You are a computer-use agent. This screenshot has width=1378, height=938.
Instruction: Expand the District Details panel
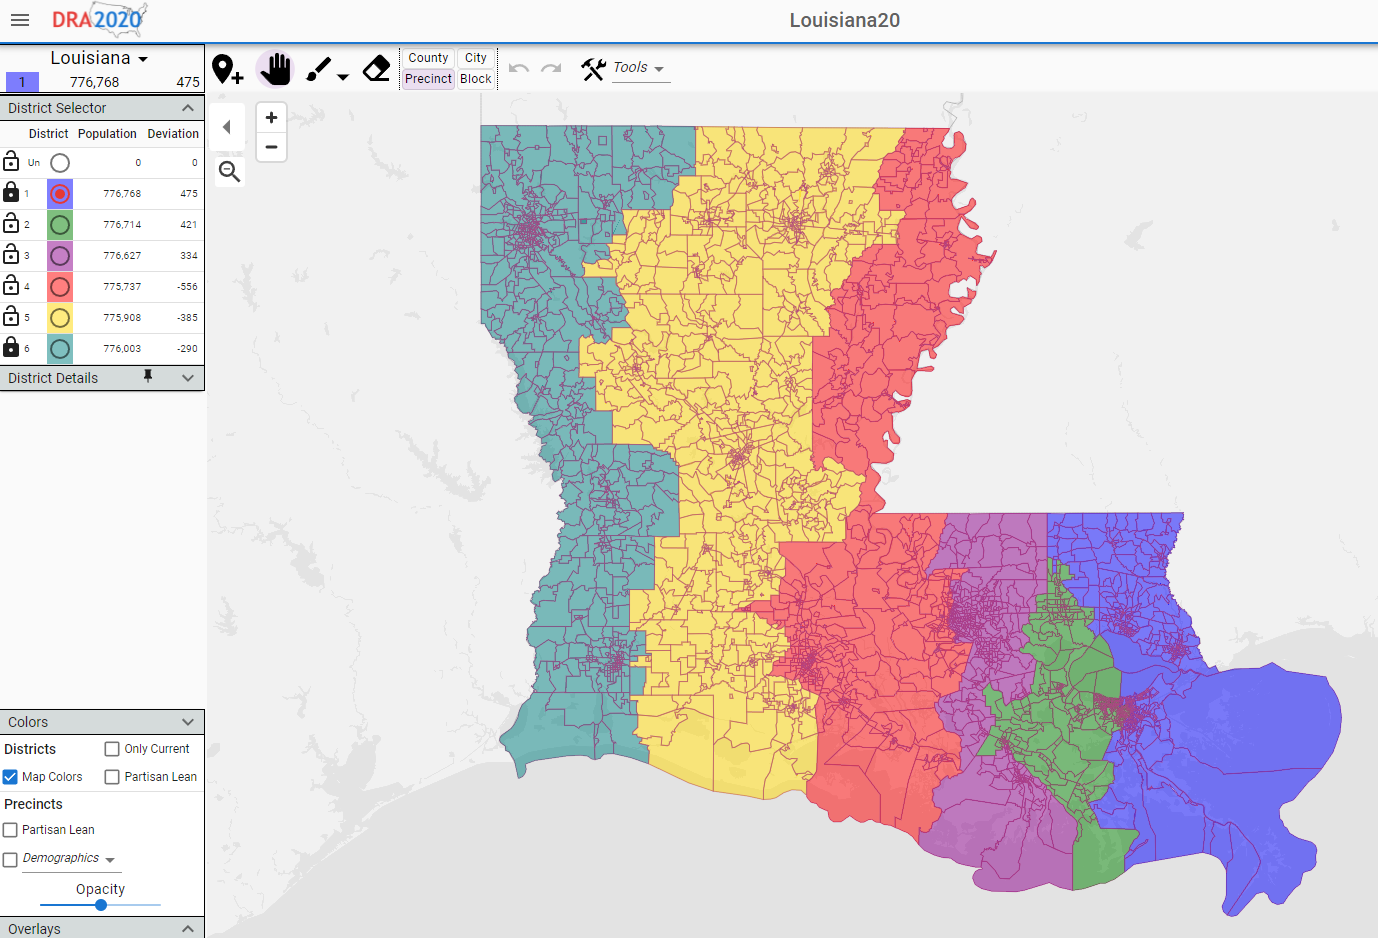pos(188,378)
